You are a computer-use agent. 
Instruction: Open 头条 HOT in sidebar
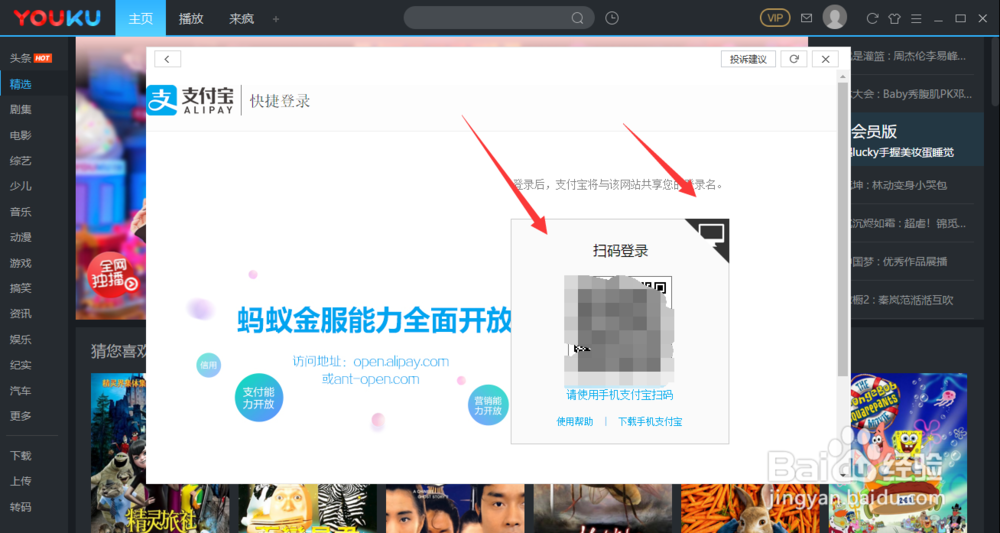pyautogui.click(x=31, y=58)
